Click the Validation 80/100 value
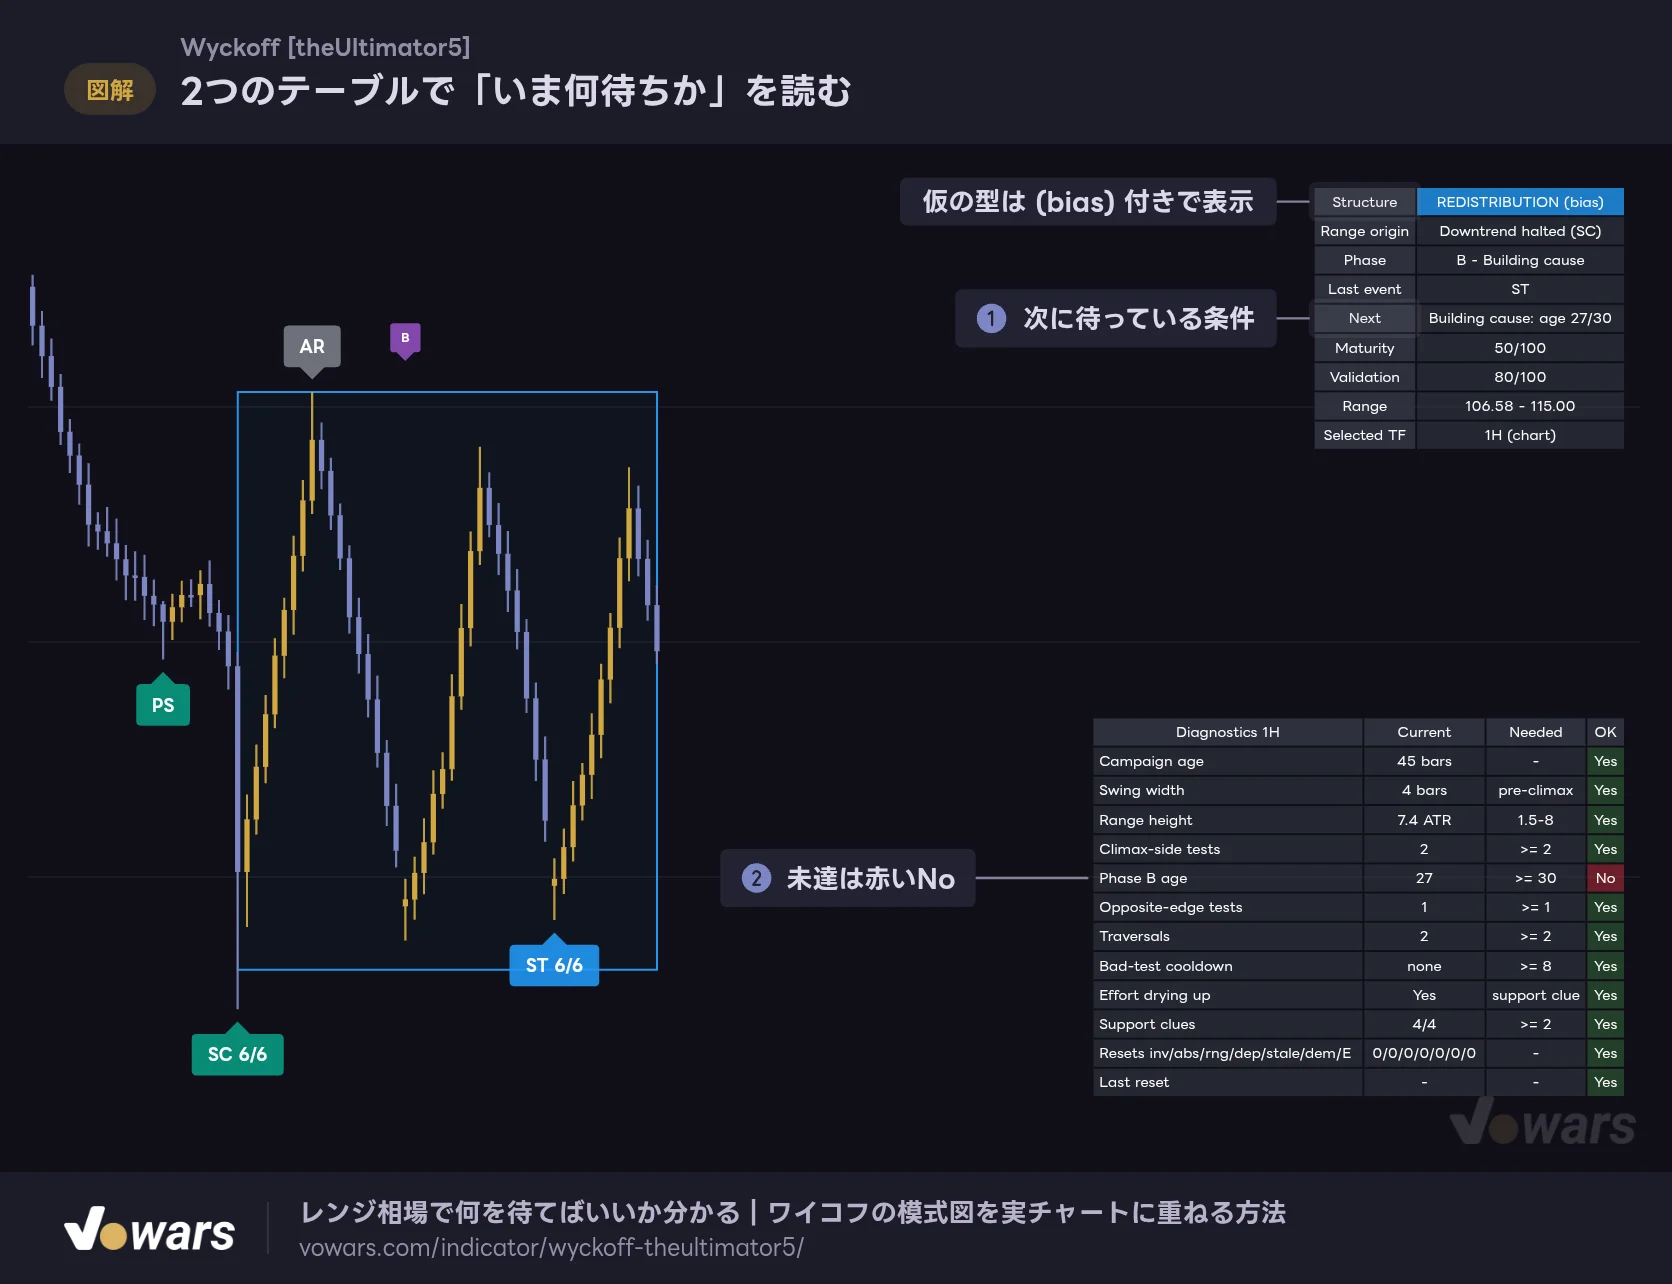Screen dimensions: 1672x1284 [x=1520, y=377]
